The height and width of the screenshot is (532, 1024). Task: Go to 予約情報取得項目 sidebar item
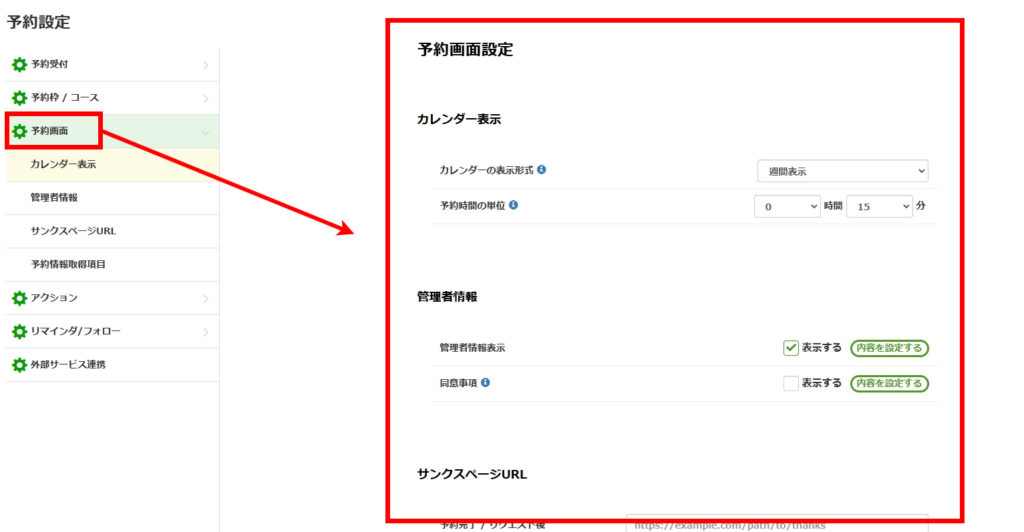tap(68, 265)
